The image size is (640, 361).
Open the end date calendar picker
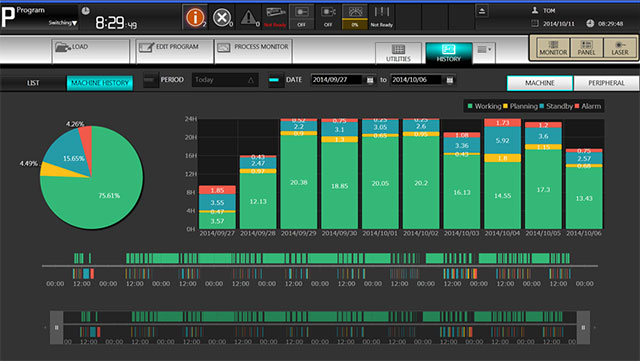(x=449, y=80)
